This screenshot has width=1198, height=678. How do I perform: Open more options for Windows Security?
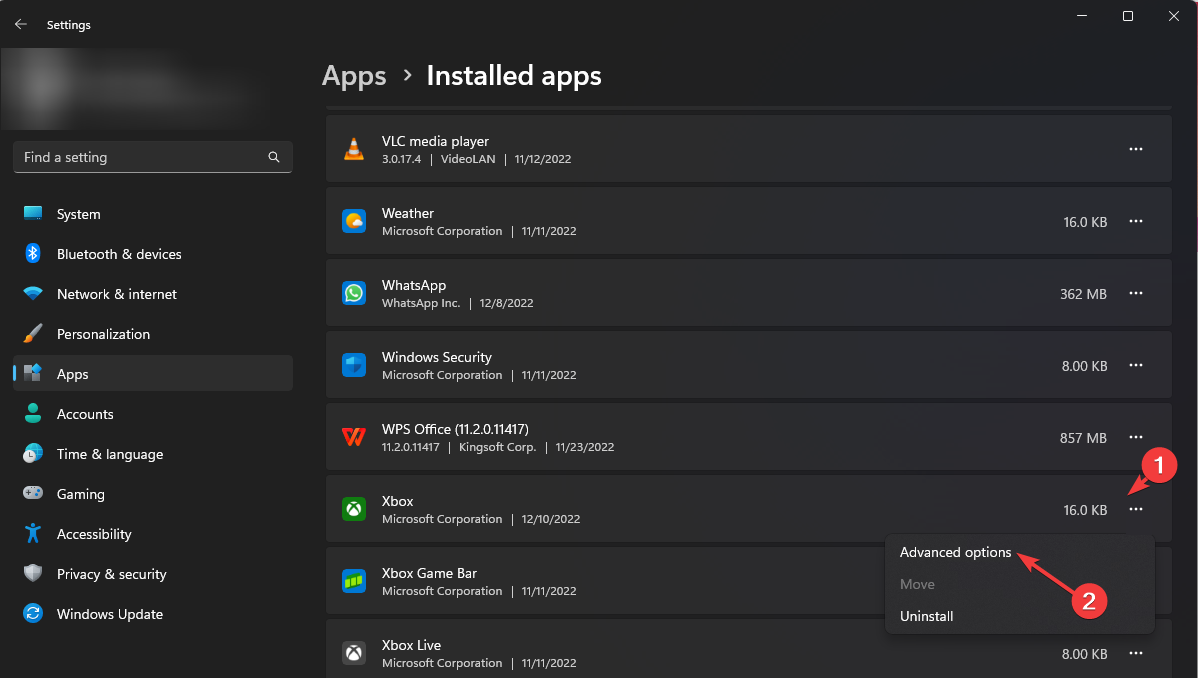[1136, 365]
